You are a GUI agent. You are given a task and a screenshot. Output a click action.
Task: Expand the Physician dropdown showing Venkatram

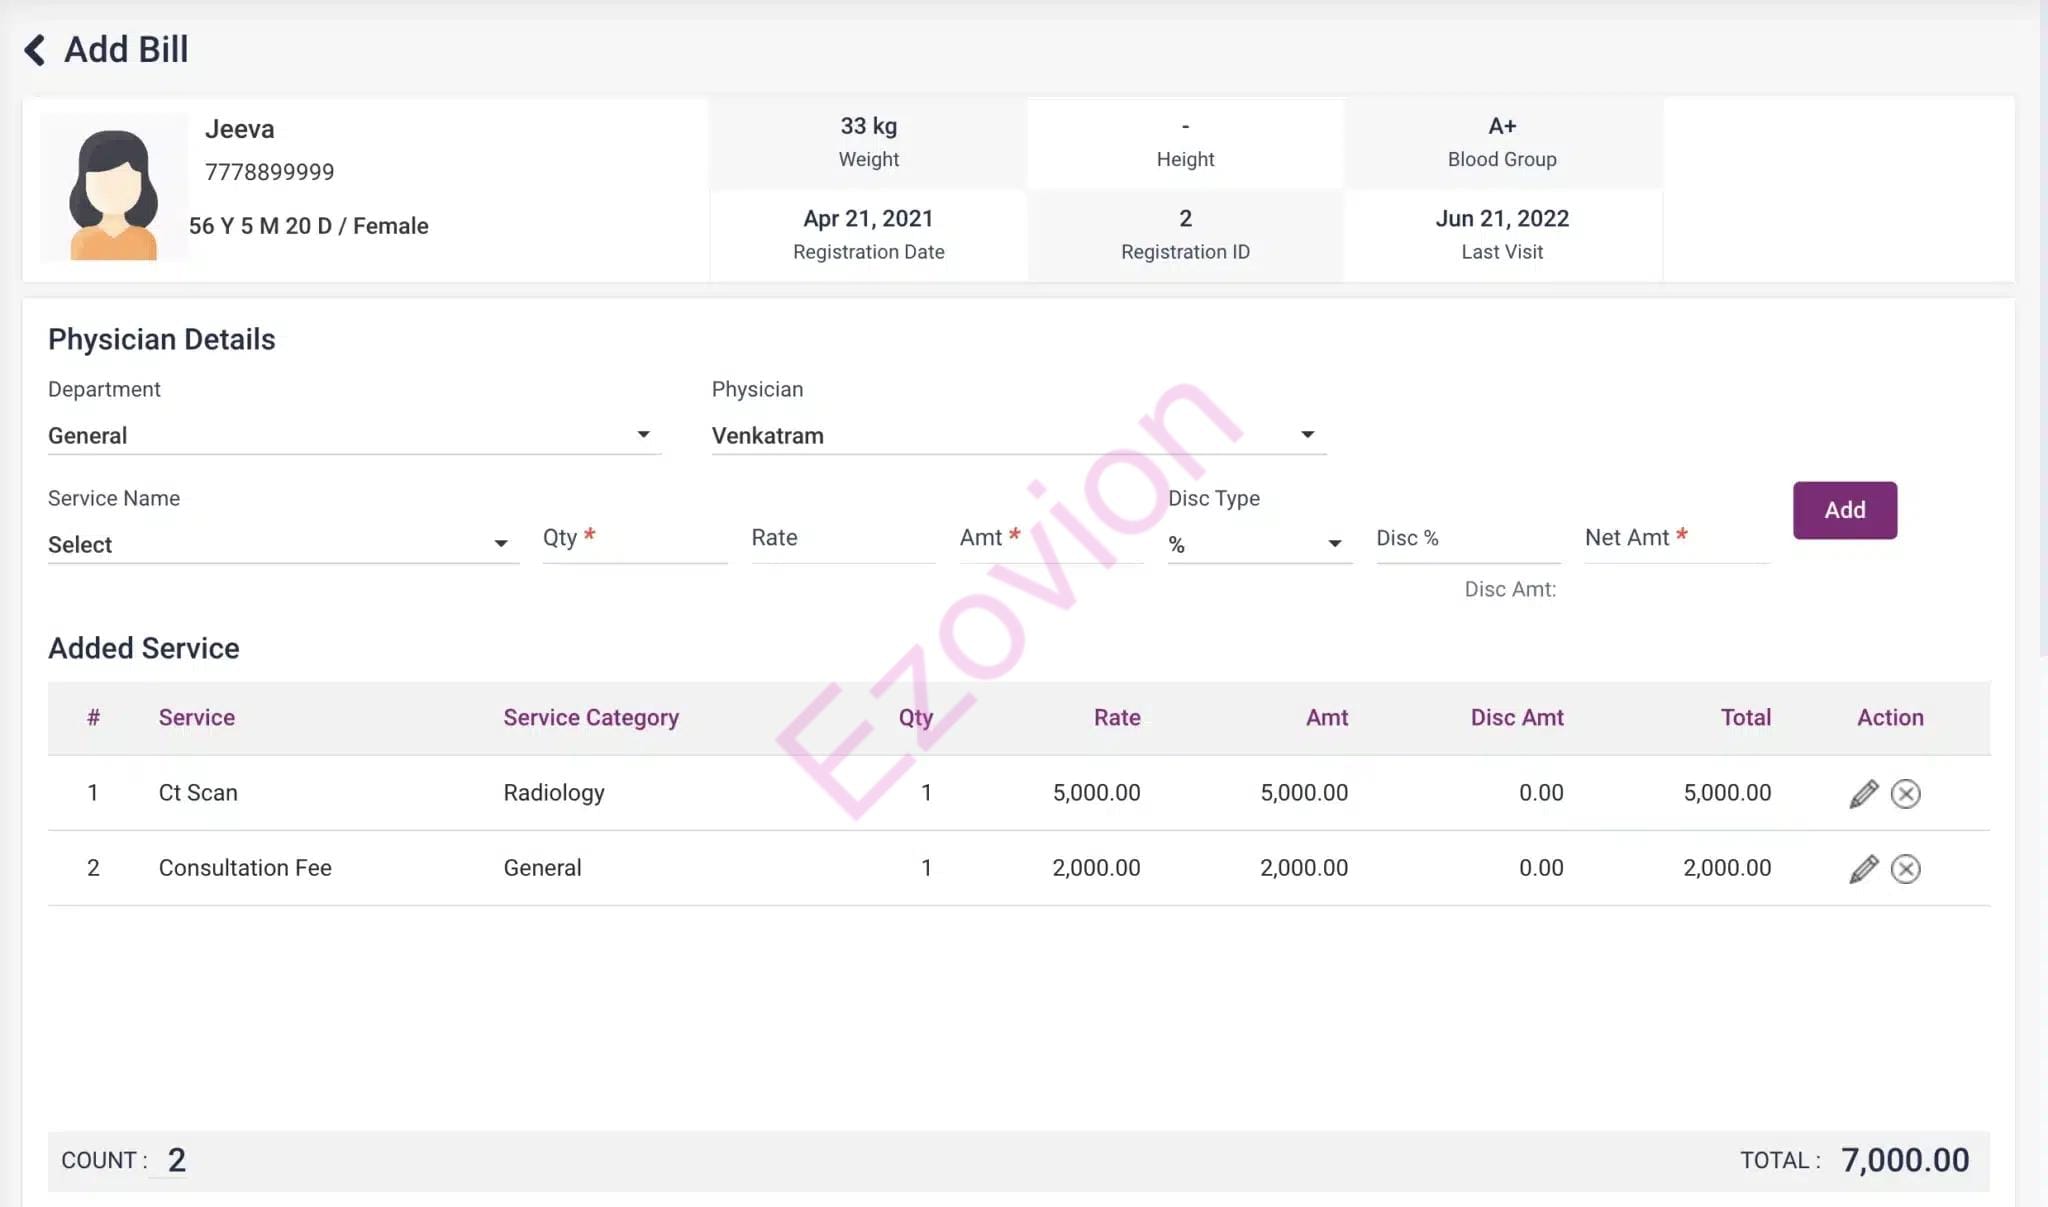pyautogui.click(x=1017, y=436)
